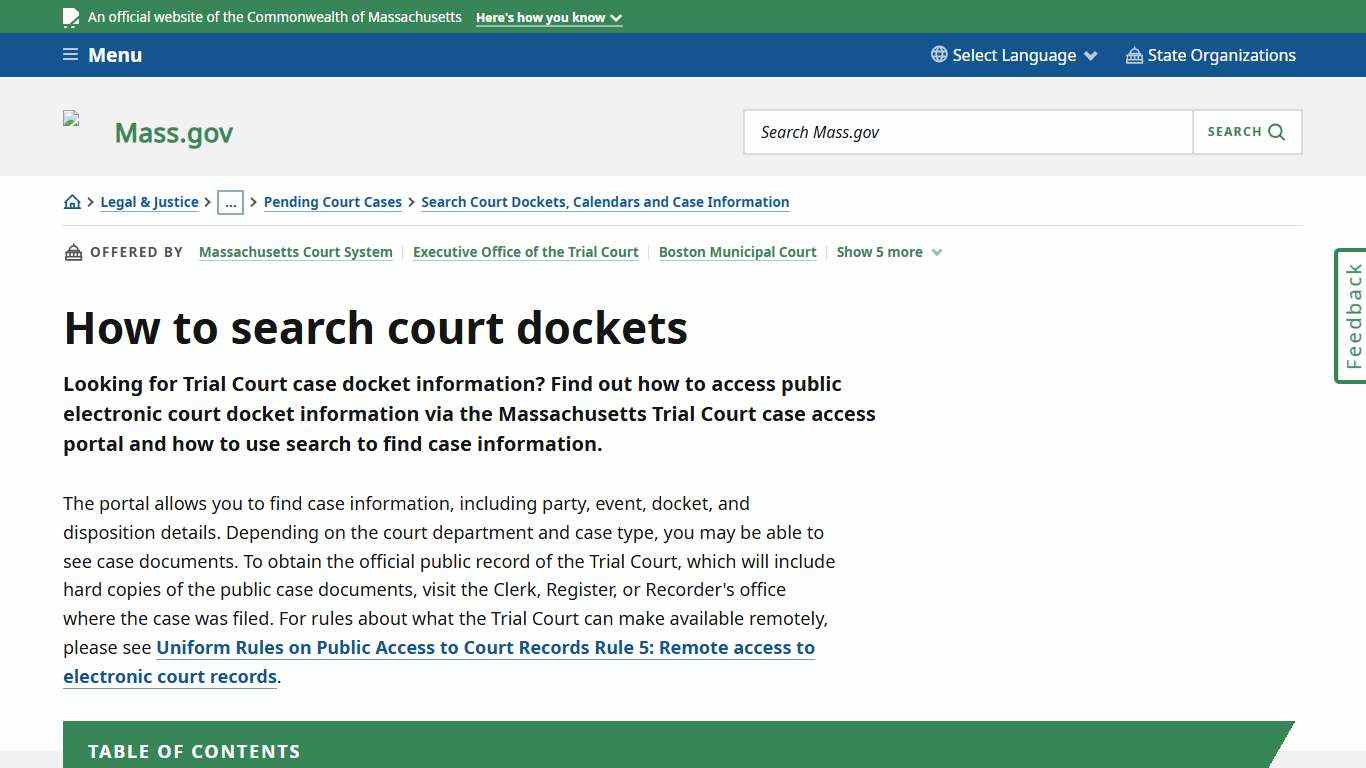The width and height of the screenshot is (1366, 768).
Task: Click the building icon beside State Organizations
Action: point(1133,55)
